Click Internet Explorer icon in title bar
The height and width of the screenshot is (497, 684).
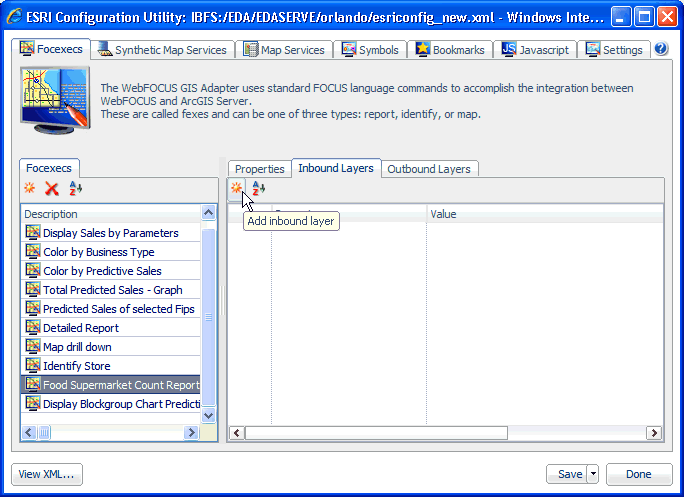point(14,17)
